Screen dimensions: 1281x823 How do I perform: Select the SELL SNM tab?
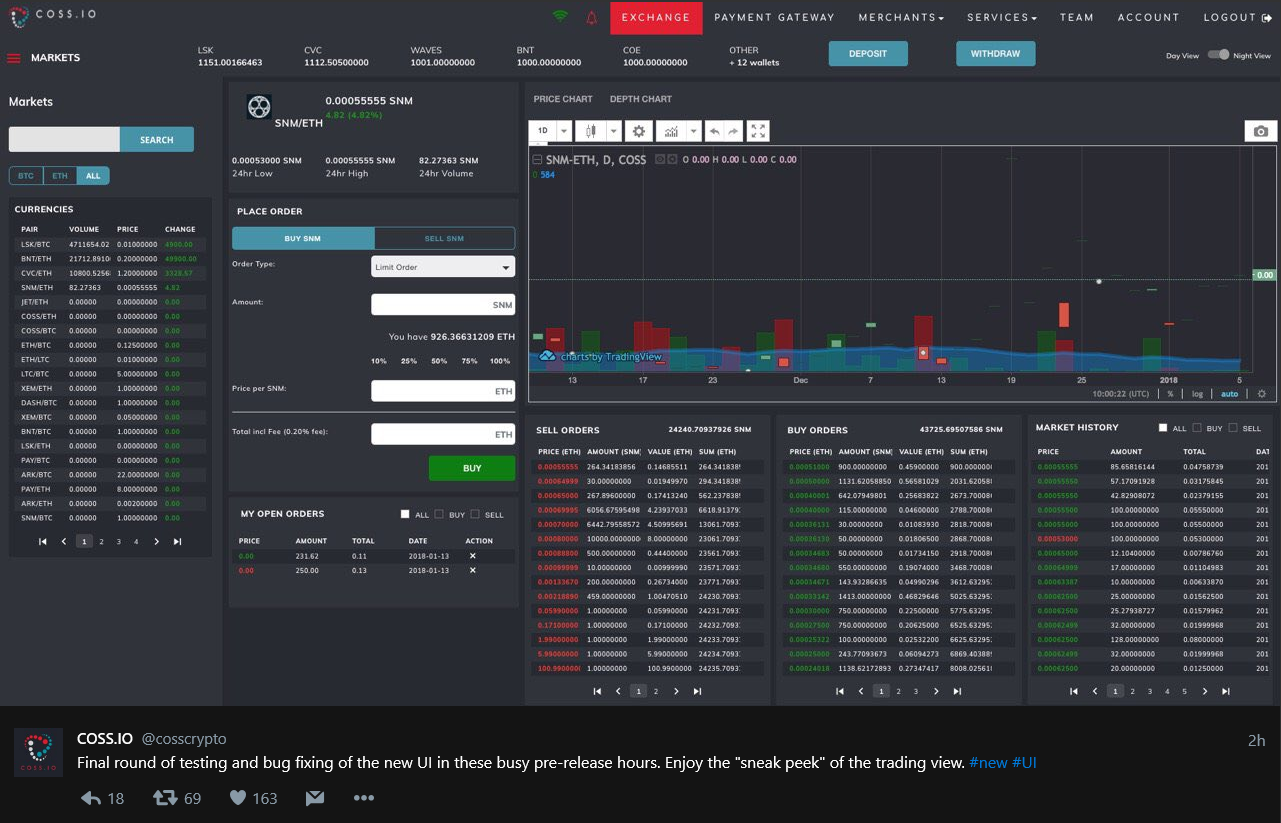coord(444,238)
